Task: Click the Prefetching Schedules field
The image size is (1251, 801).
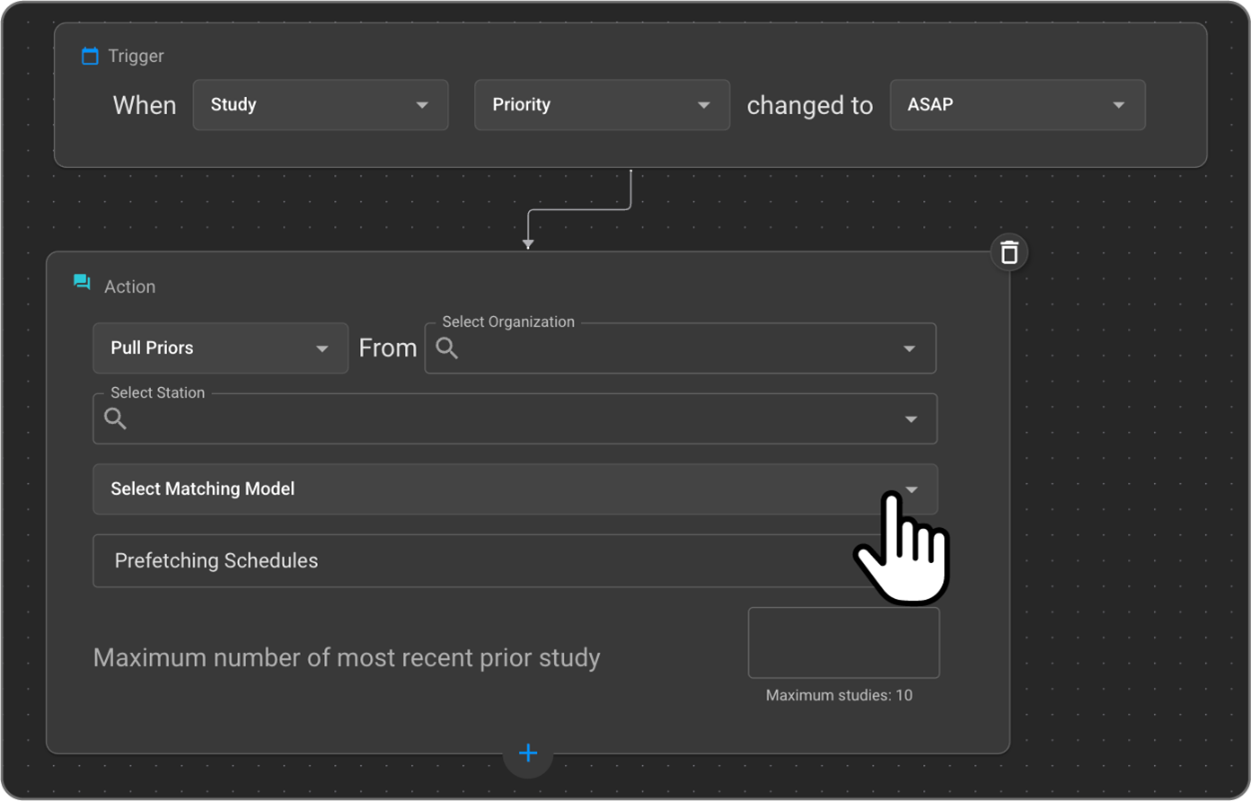Action: 470,561
